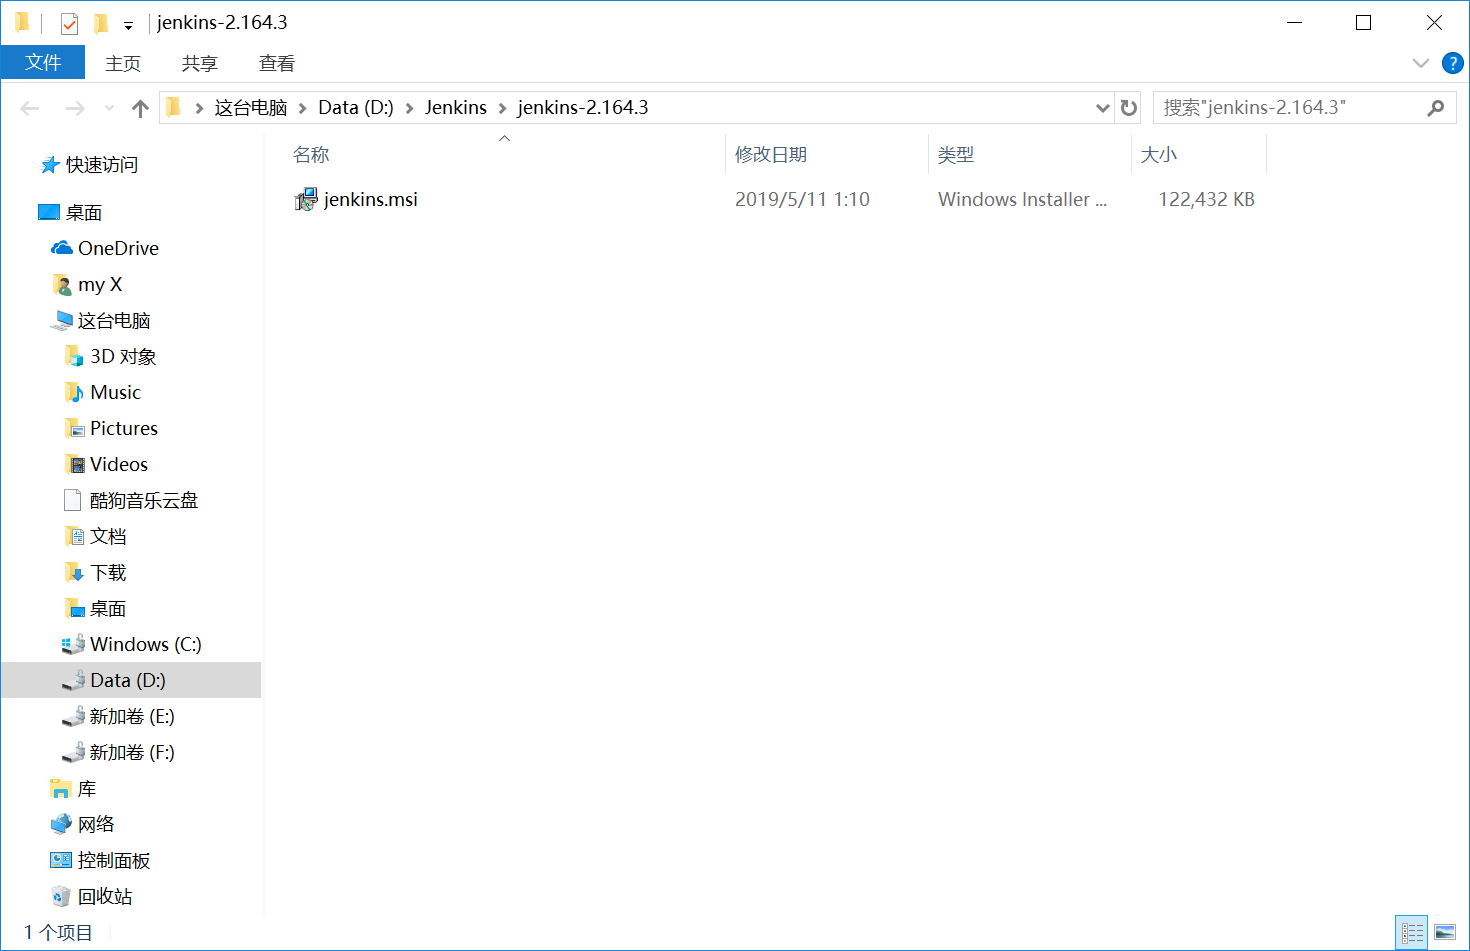Click the 控制面板 control panel icon
The height and width of the screenshot is (951, 1470).
pos(61,860)
